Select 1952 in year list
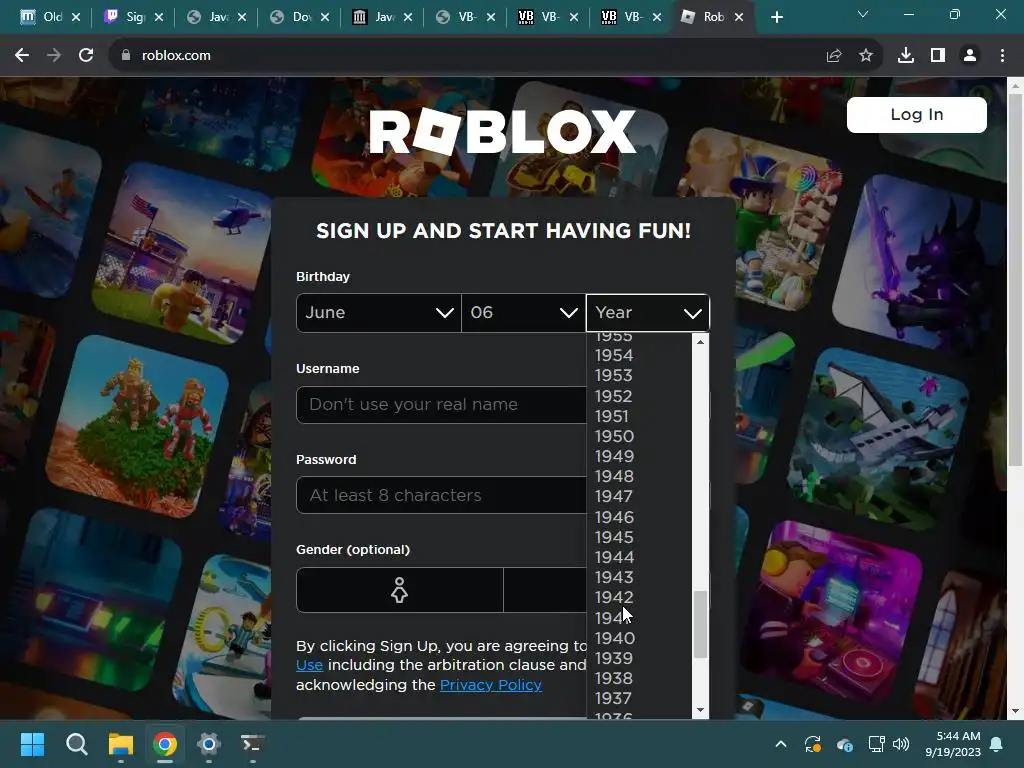The image size is (1024, 768). (x=614, y=396)
